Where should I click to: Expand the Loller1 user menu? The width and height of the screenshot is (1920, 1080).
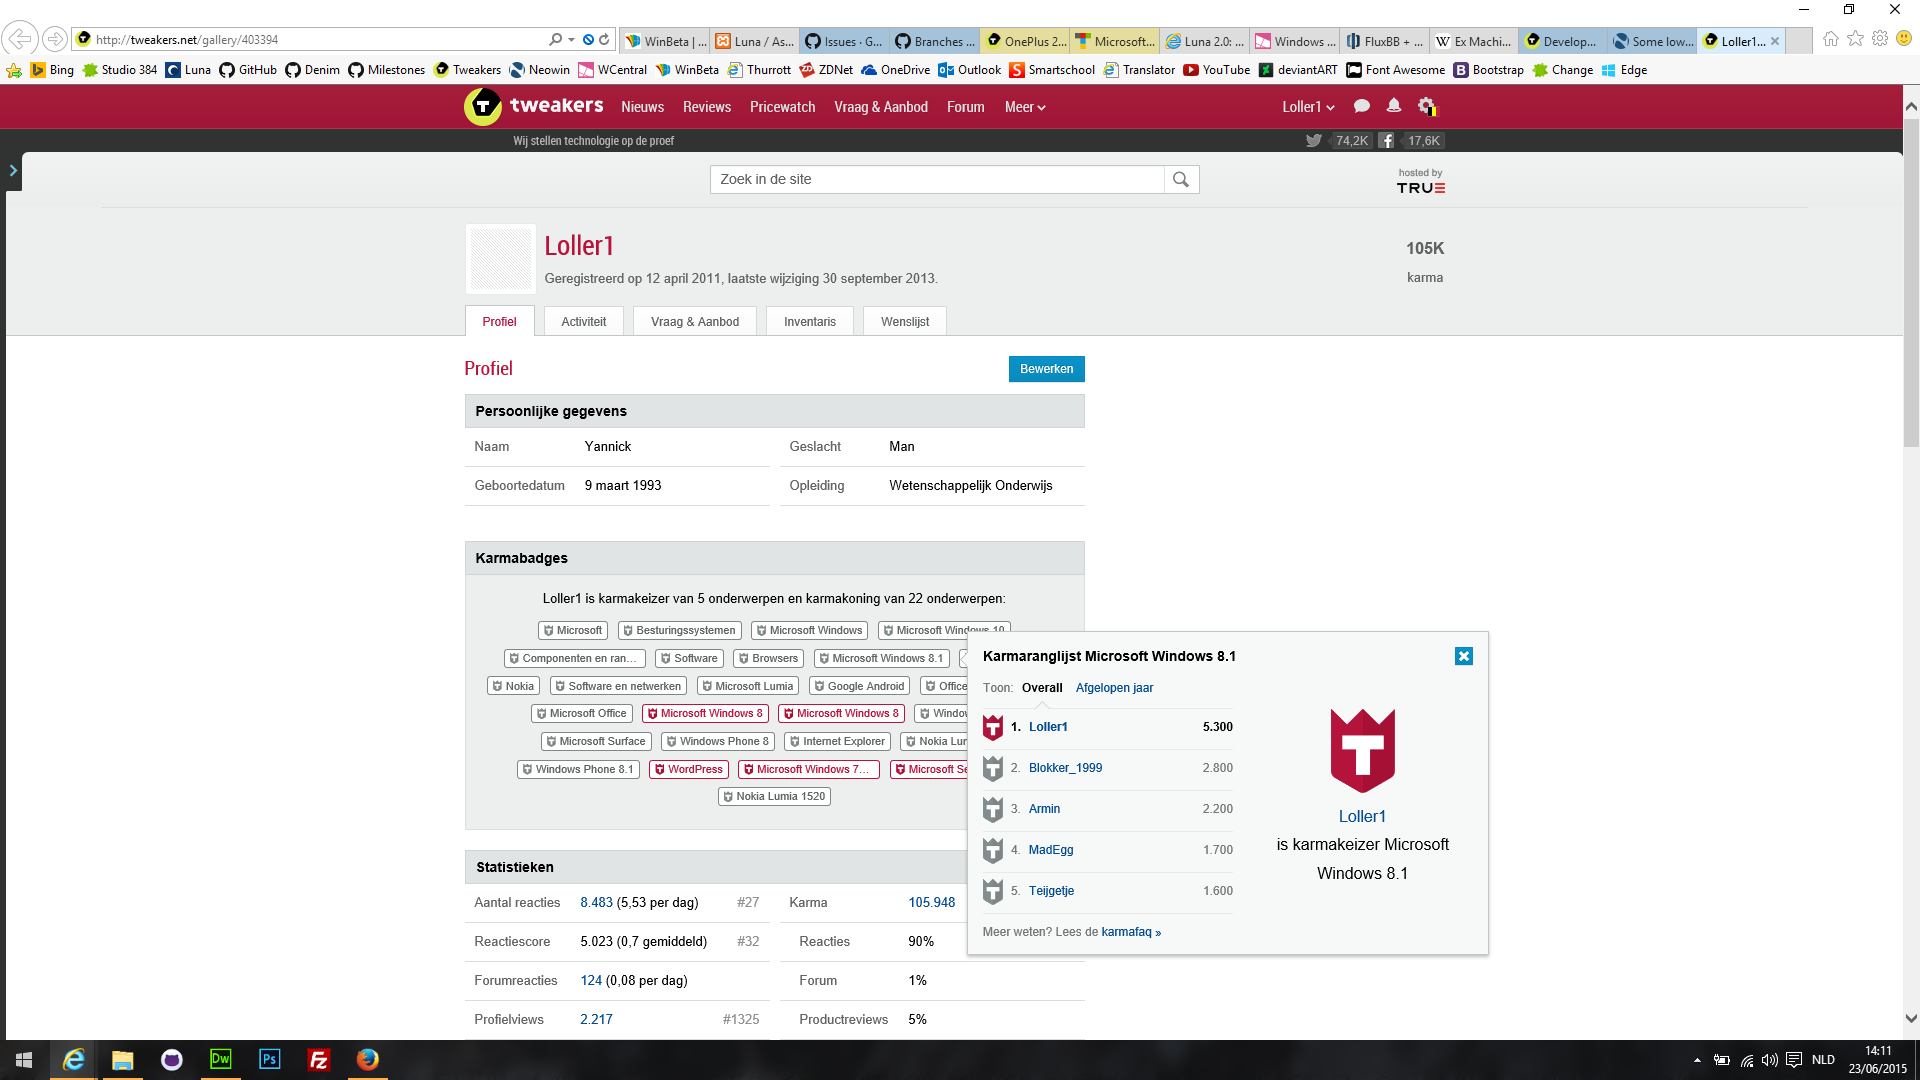coord(1308,107)
